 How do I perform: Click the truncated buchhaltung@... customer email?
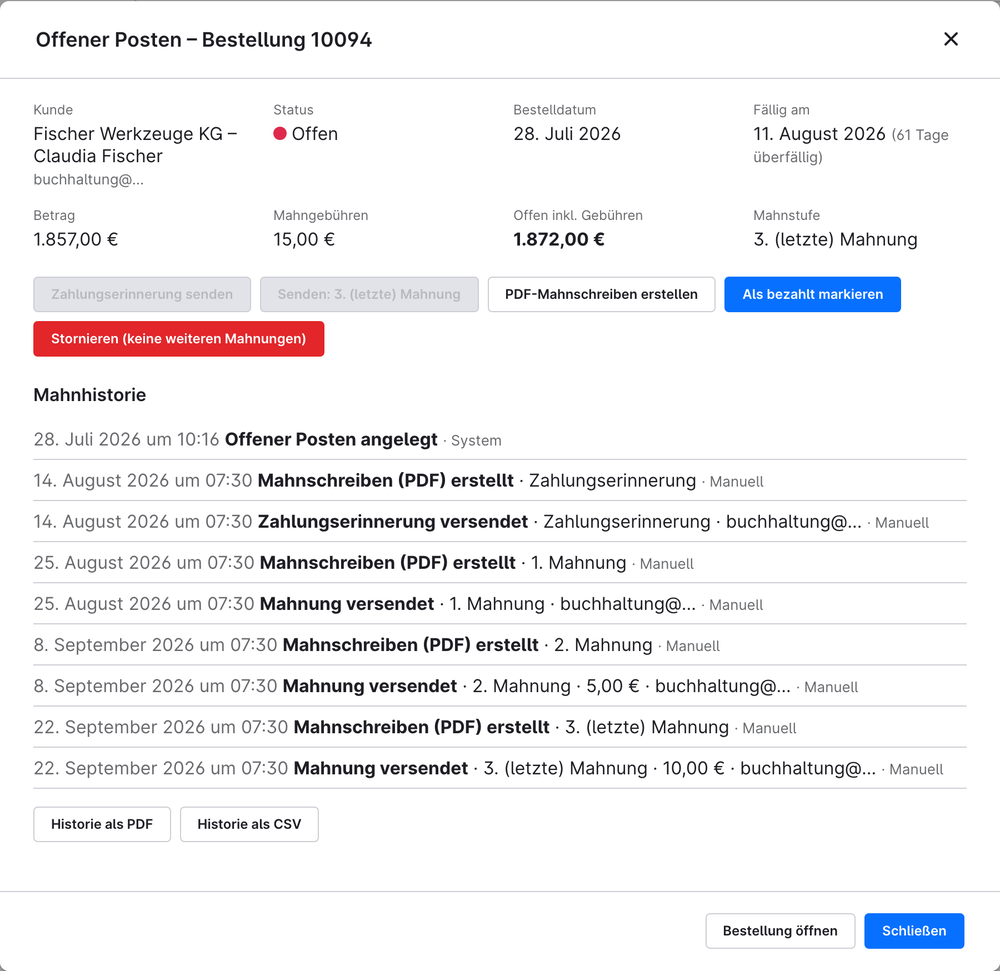(88, 180)
